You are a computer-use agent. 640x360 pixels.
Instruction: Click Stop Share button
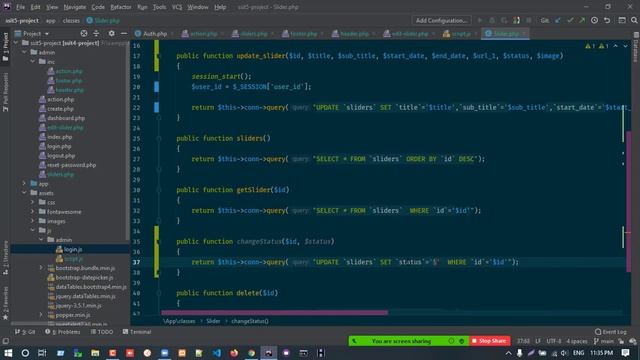(x=489, y=341)
